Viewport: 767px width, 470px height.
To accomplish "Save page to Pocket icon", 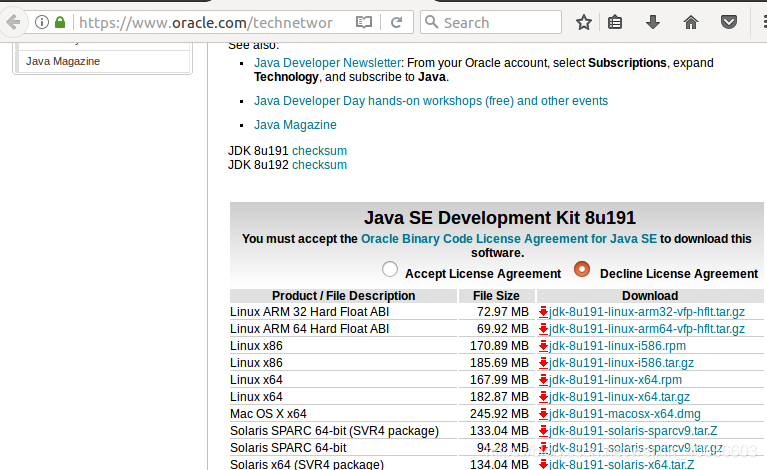I will 729,22.
